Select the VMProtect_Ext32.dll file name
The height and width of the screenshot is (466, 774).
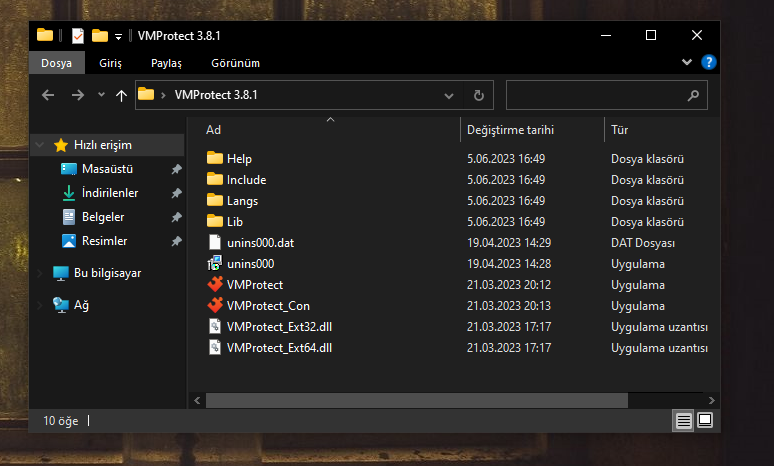click(x=279, y=327)
